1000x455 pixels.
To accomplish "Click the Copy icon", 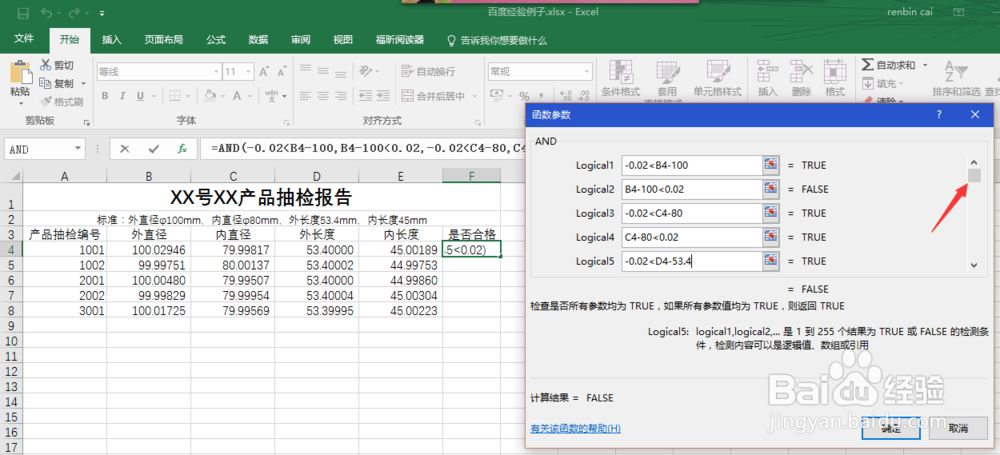I will (45, 83).
